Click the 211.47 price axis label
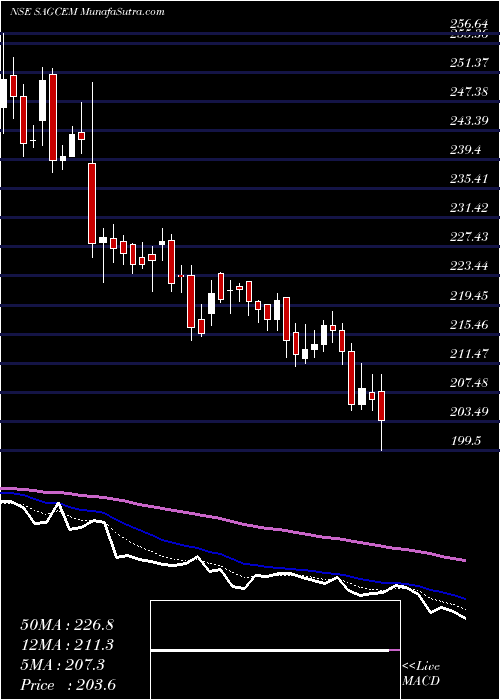Viewport: 500px width, 700px height. [x=469, y=354]
